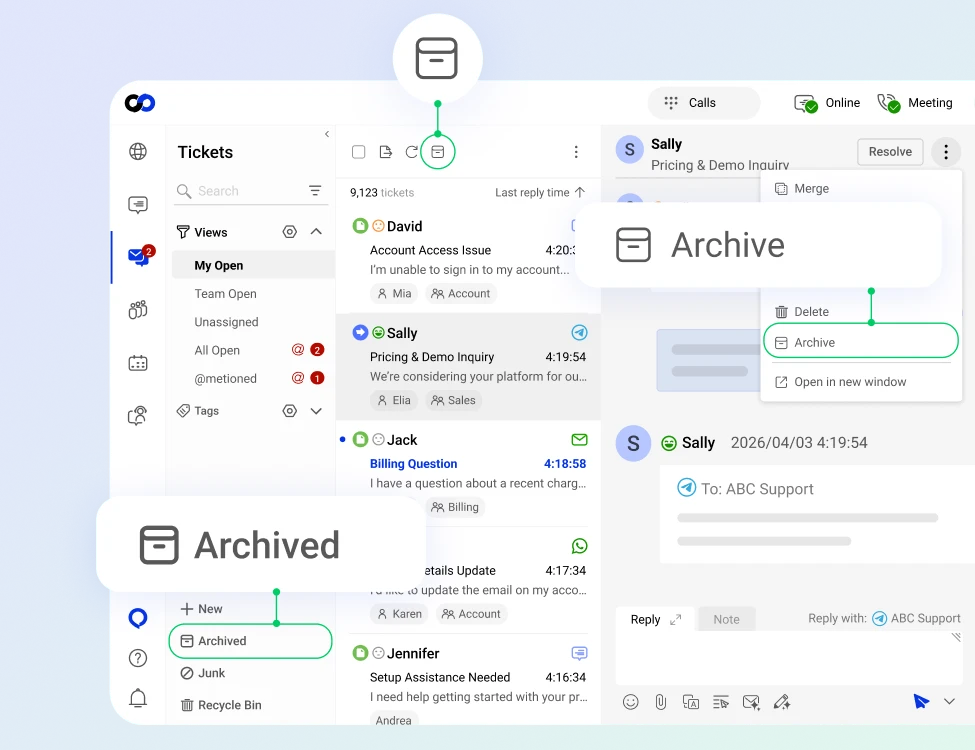Viewport: 975px width, 750px height.
Task: Open the tickets mail icon with badge 2
Action: click(x=139, y=256)
